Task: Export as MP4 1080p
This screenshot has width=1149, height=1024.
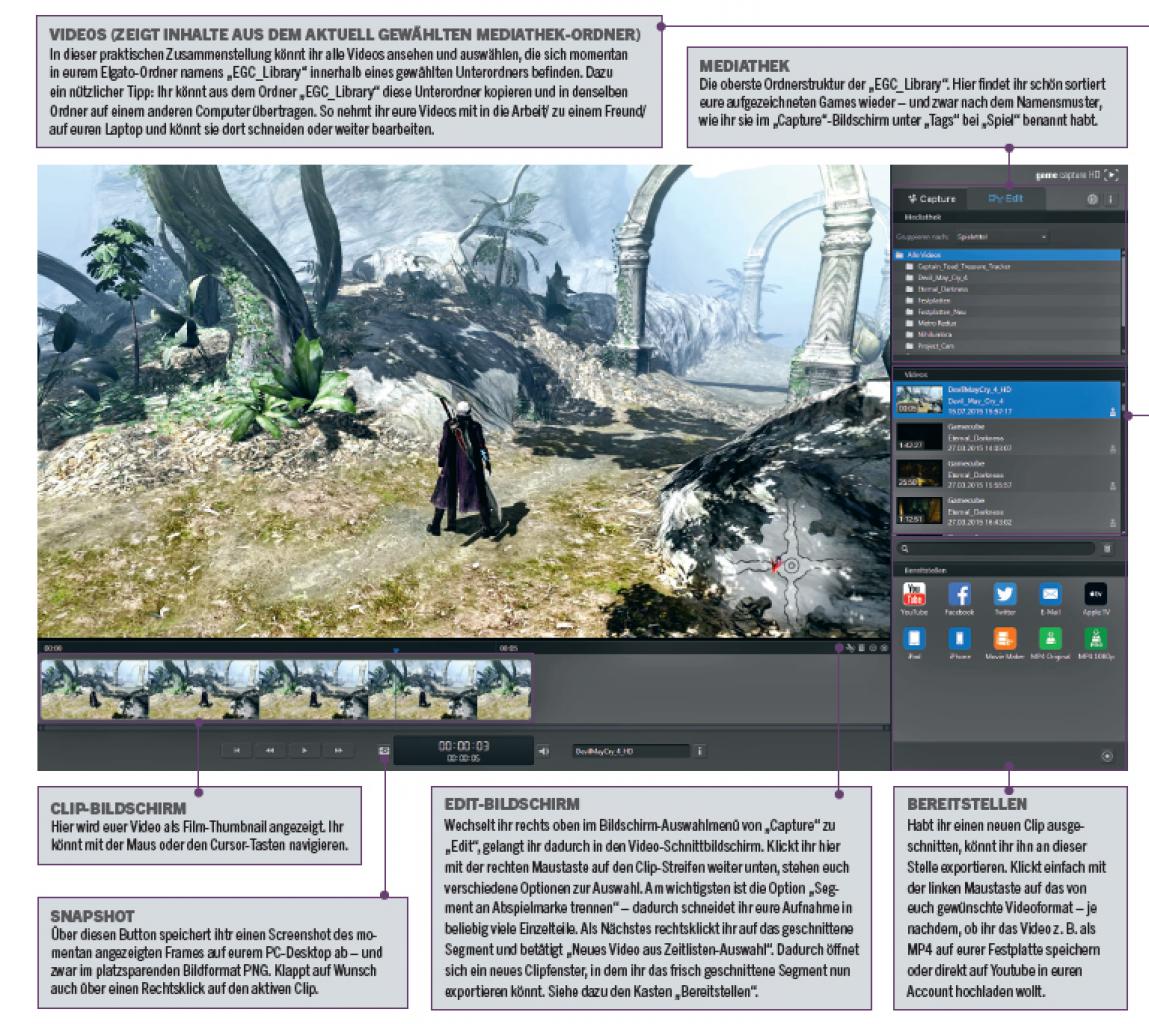Action: click(1096, 638)
